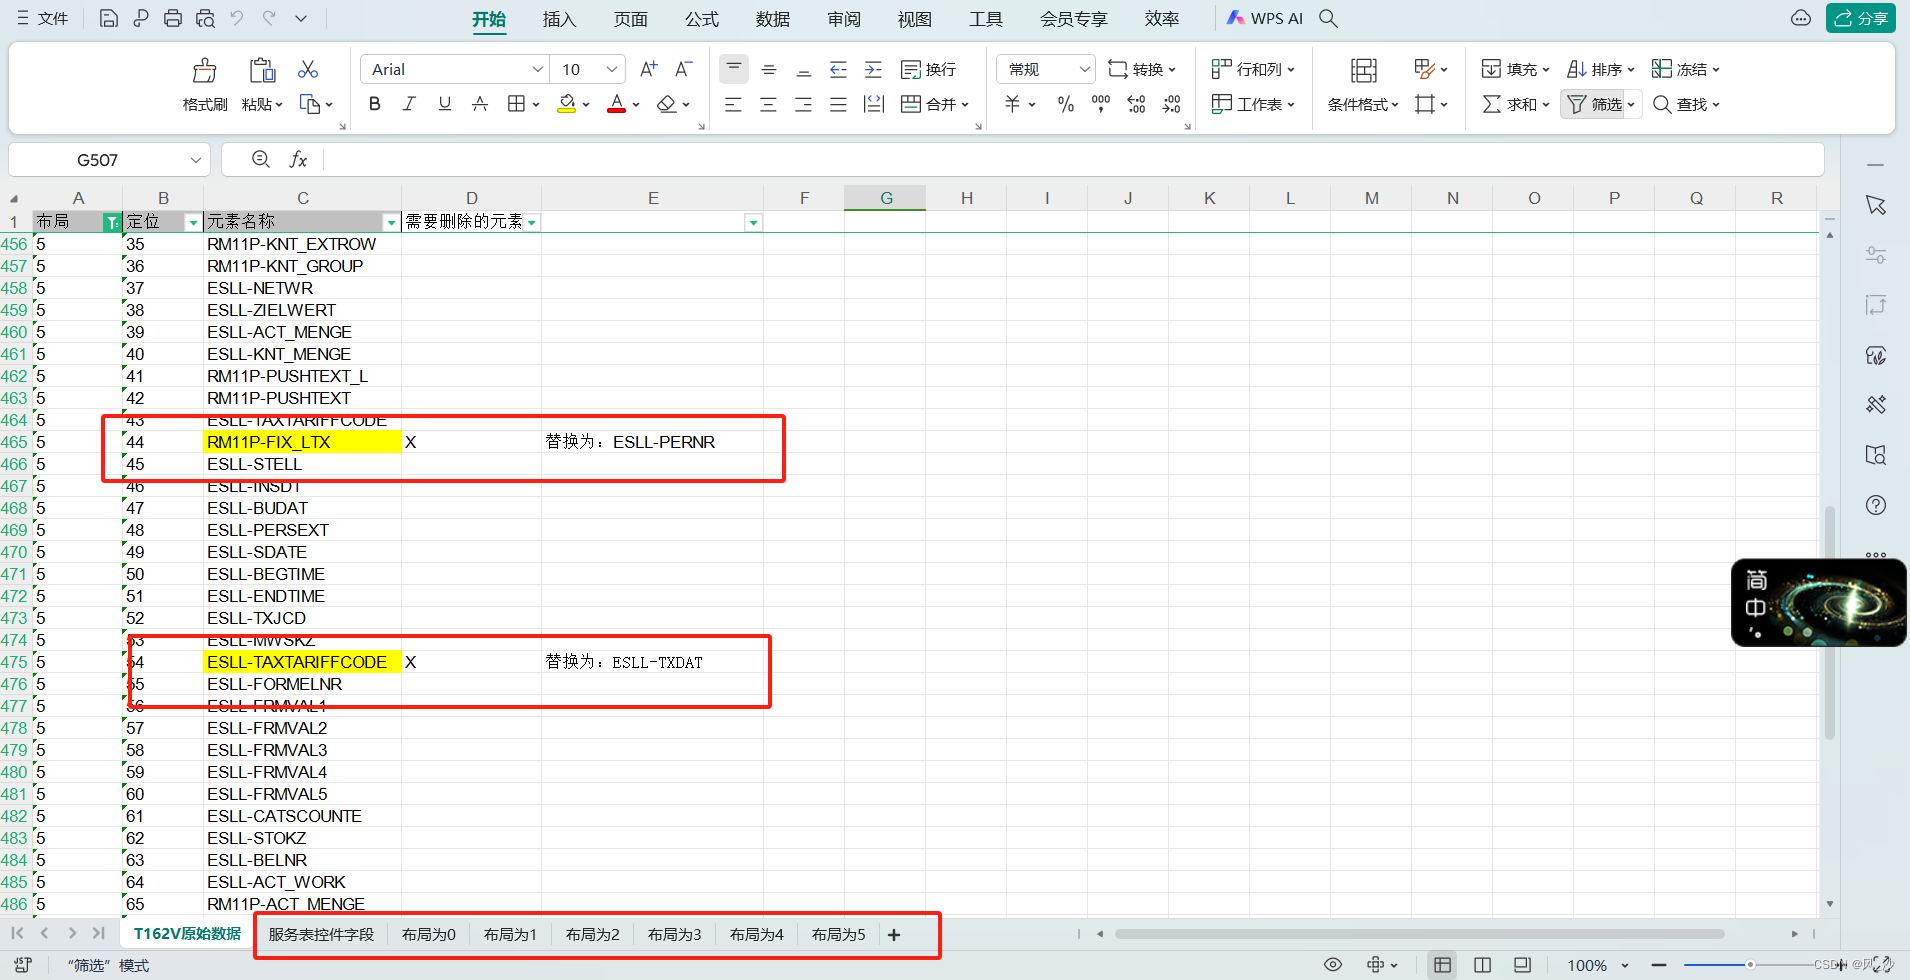The height and width of the screenshot is (980, 1910).
Task: Toggle Wrap text (换行)
Action: click(x=929, y=69)
